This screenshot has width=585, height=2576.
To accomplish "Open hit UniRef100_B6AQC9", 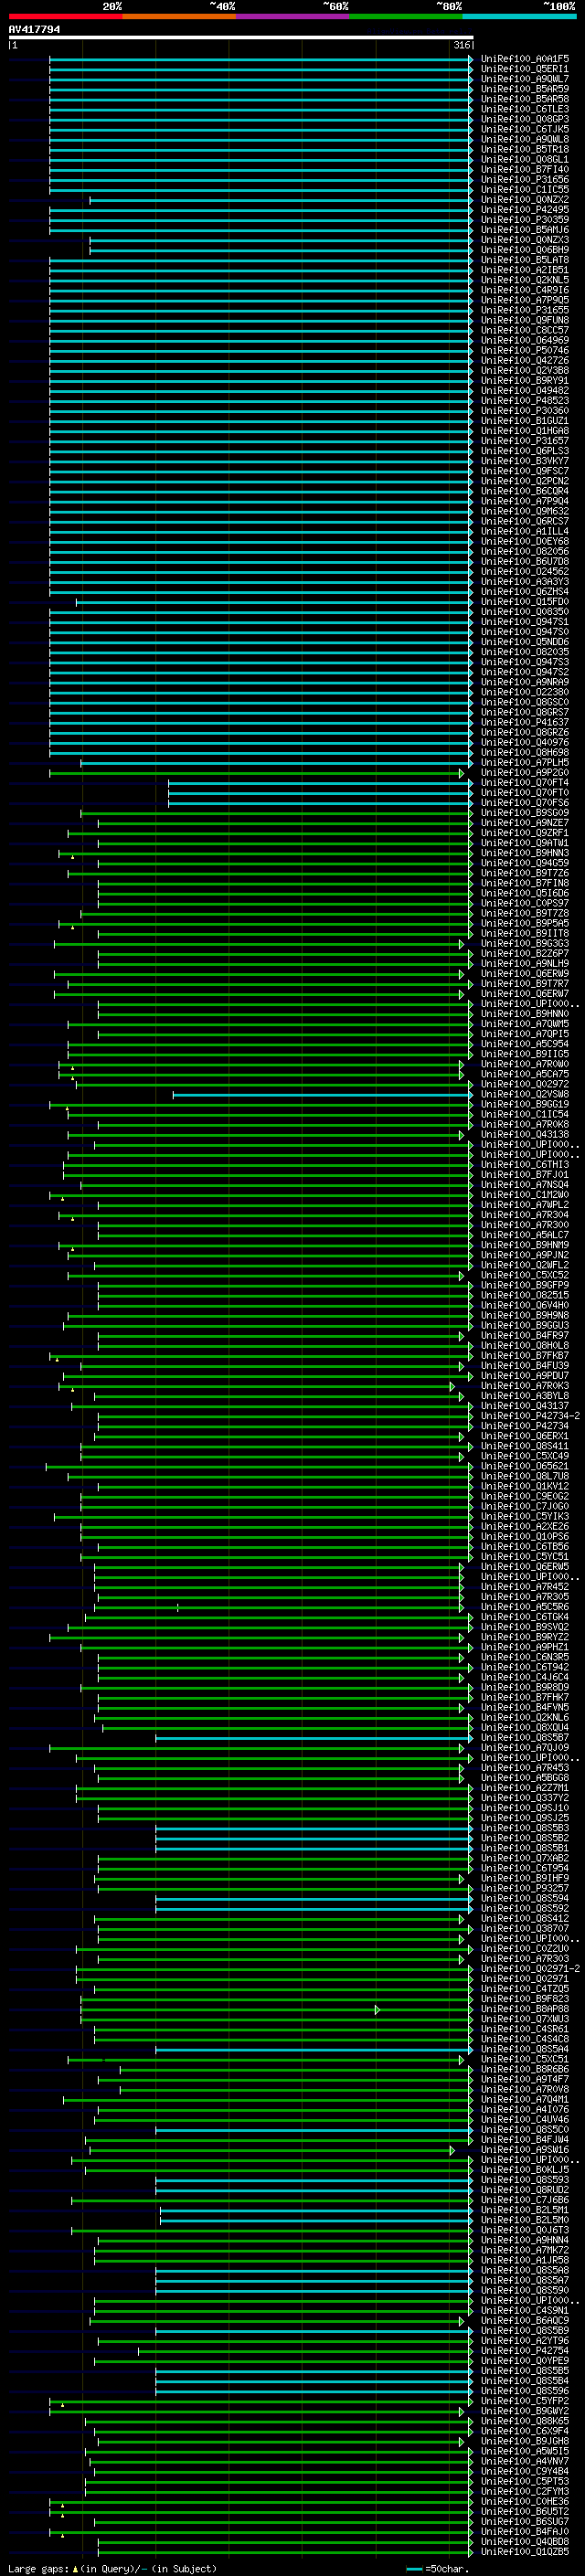I will click(525, 2322).
